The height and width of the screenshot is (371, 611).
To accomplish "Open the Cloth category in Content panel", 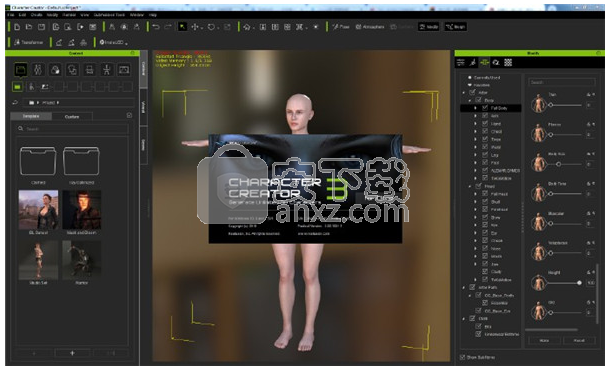I will 72,70.
